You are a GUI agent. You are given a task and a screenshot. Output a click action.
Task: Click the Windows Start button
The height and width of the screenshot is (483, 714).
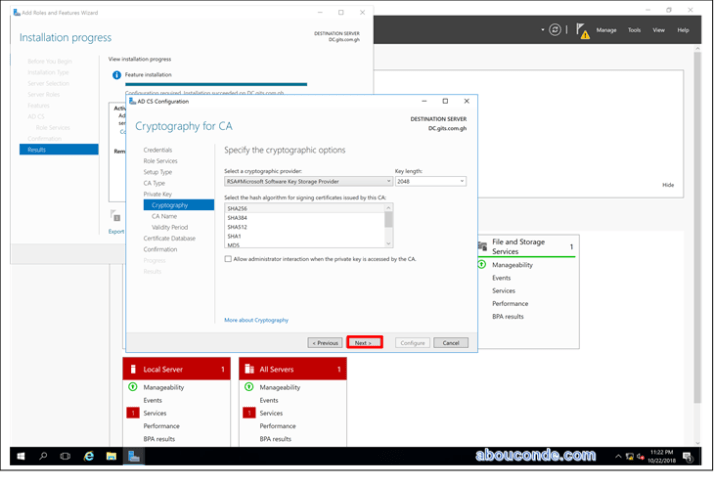point(19,456)
